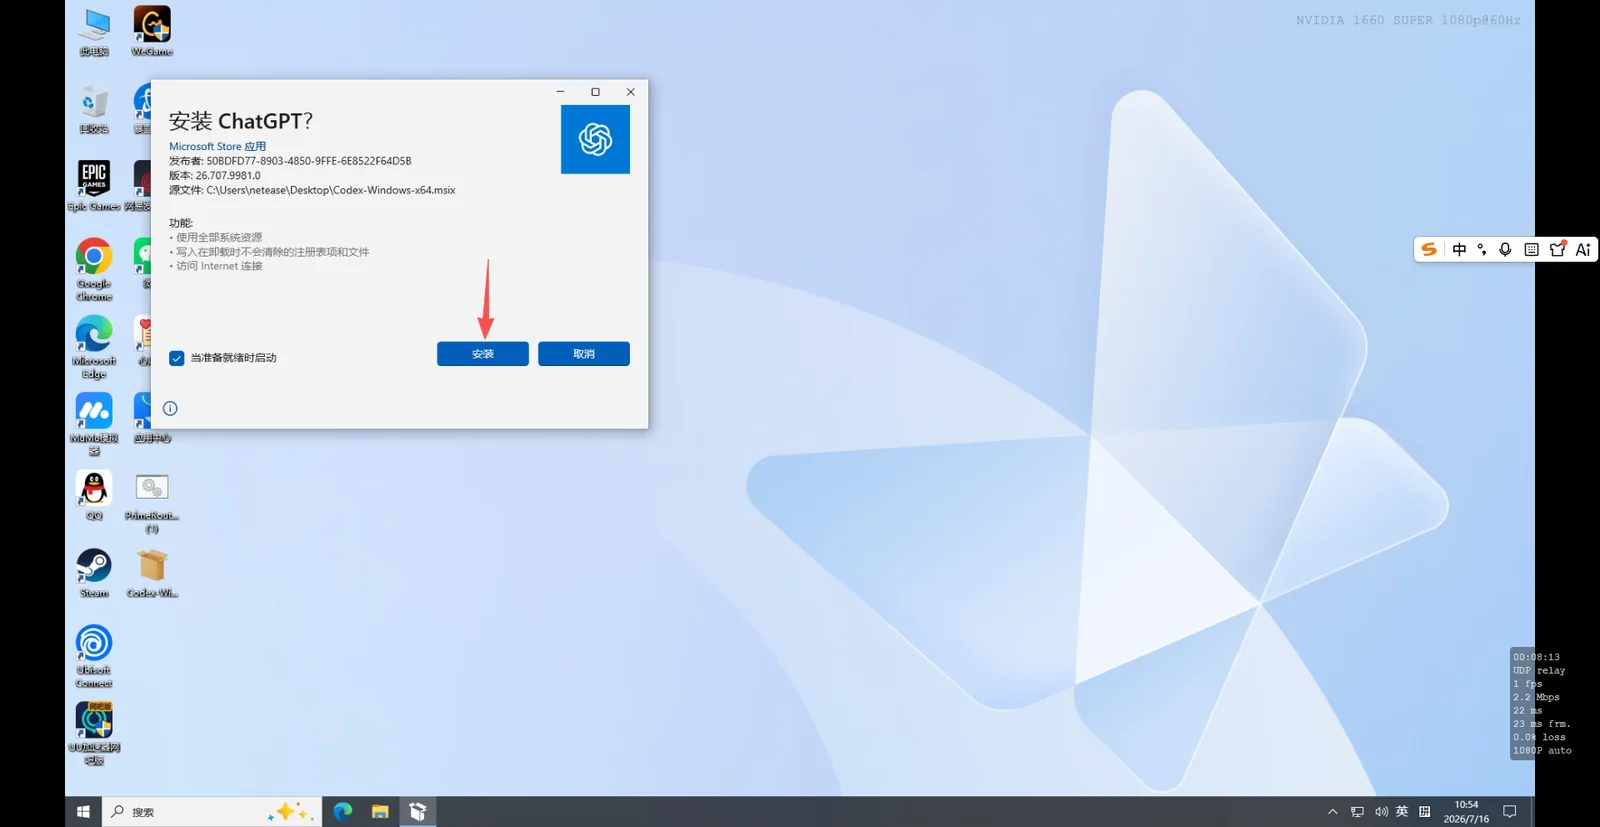Image resolution: width=1600 pixels, height=827 pixels.
Task: Click the network tray icon
Action: pos(1357,812)
